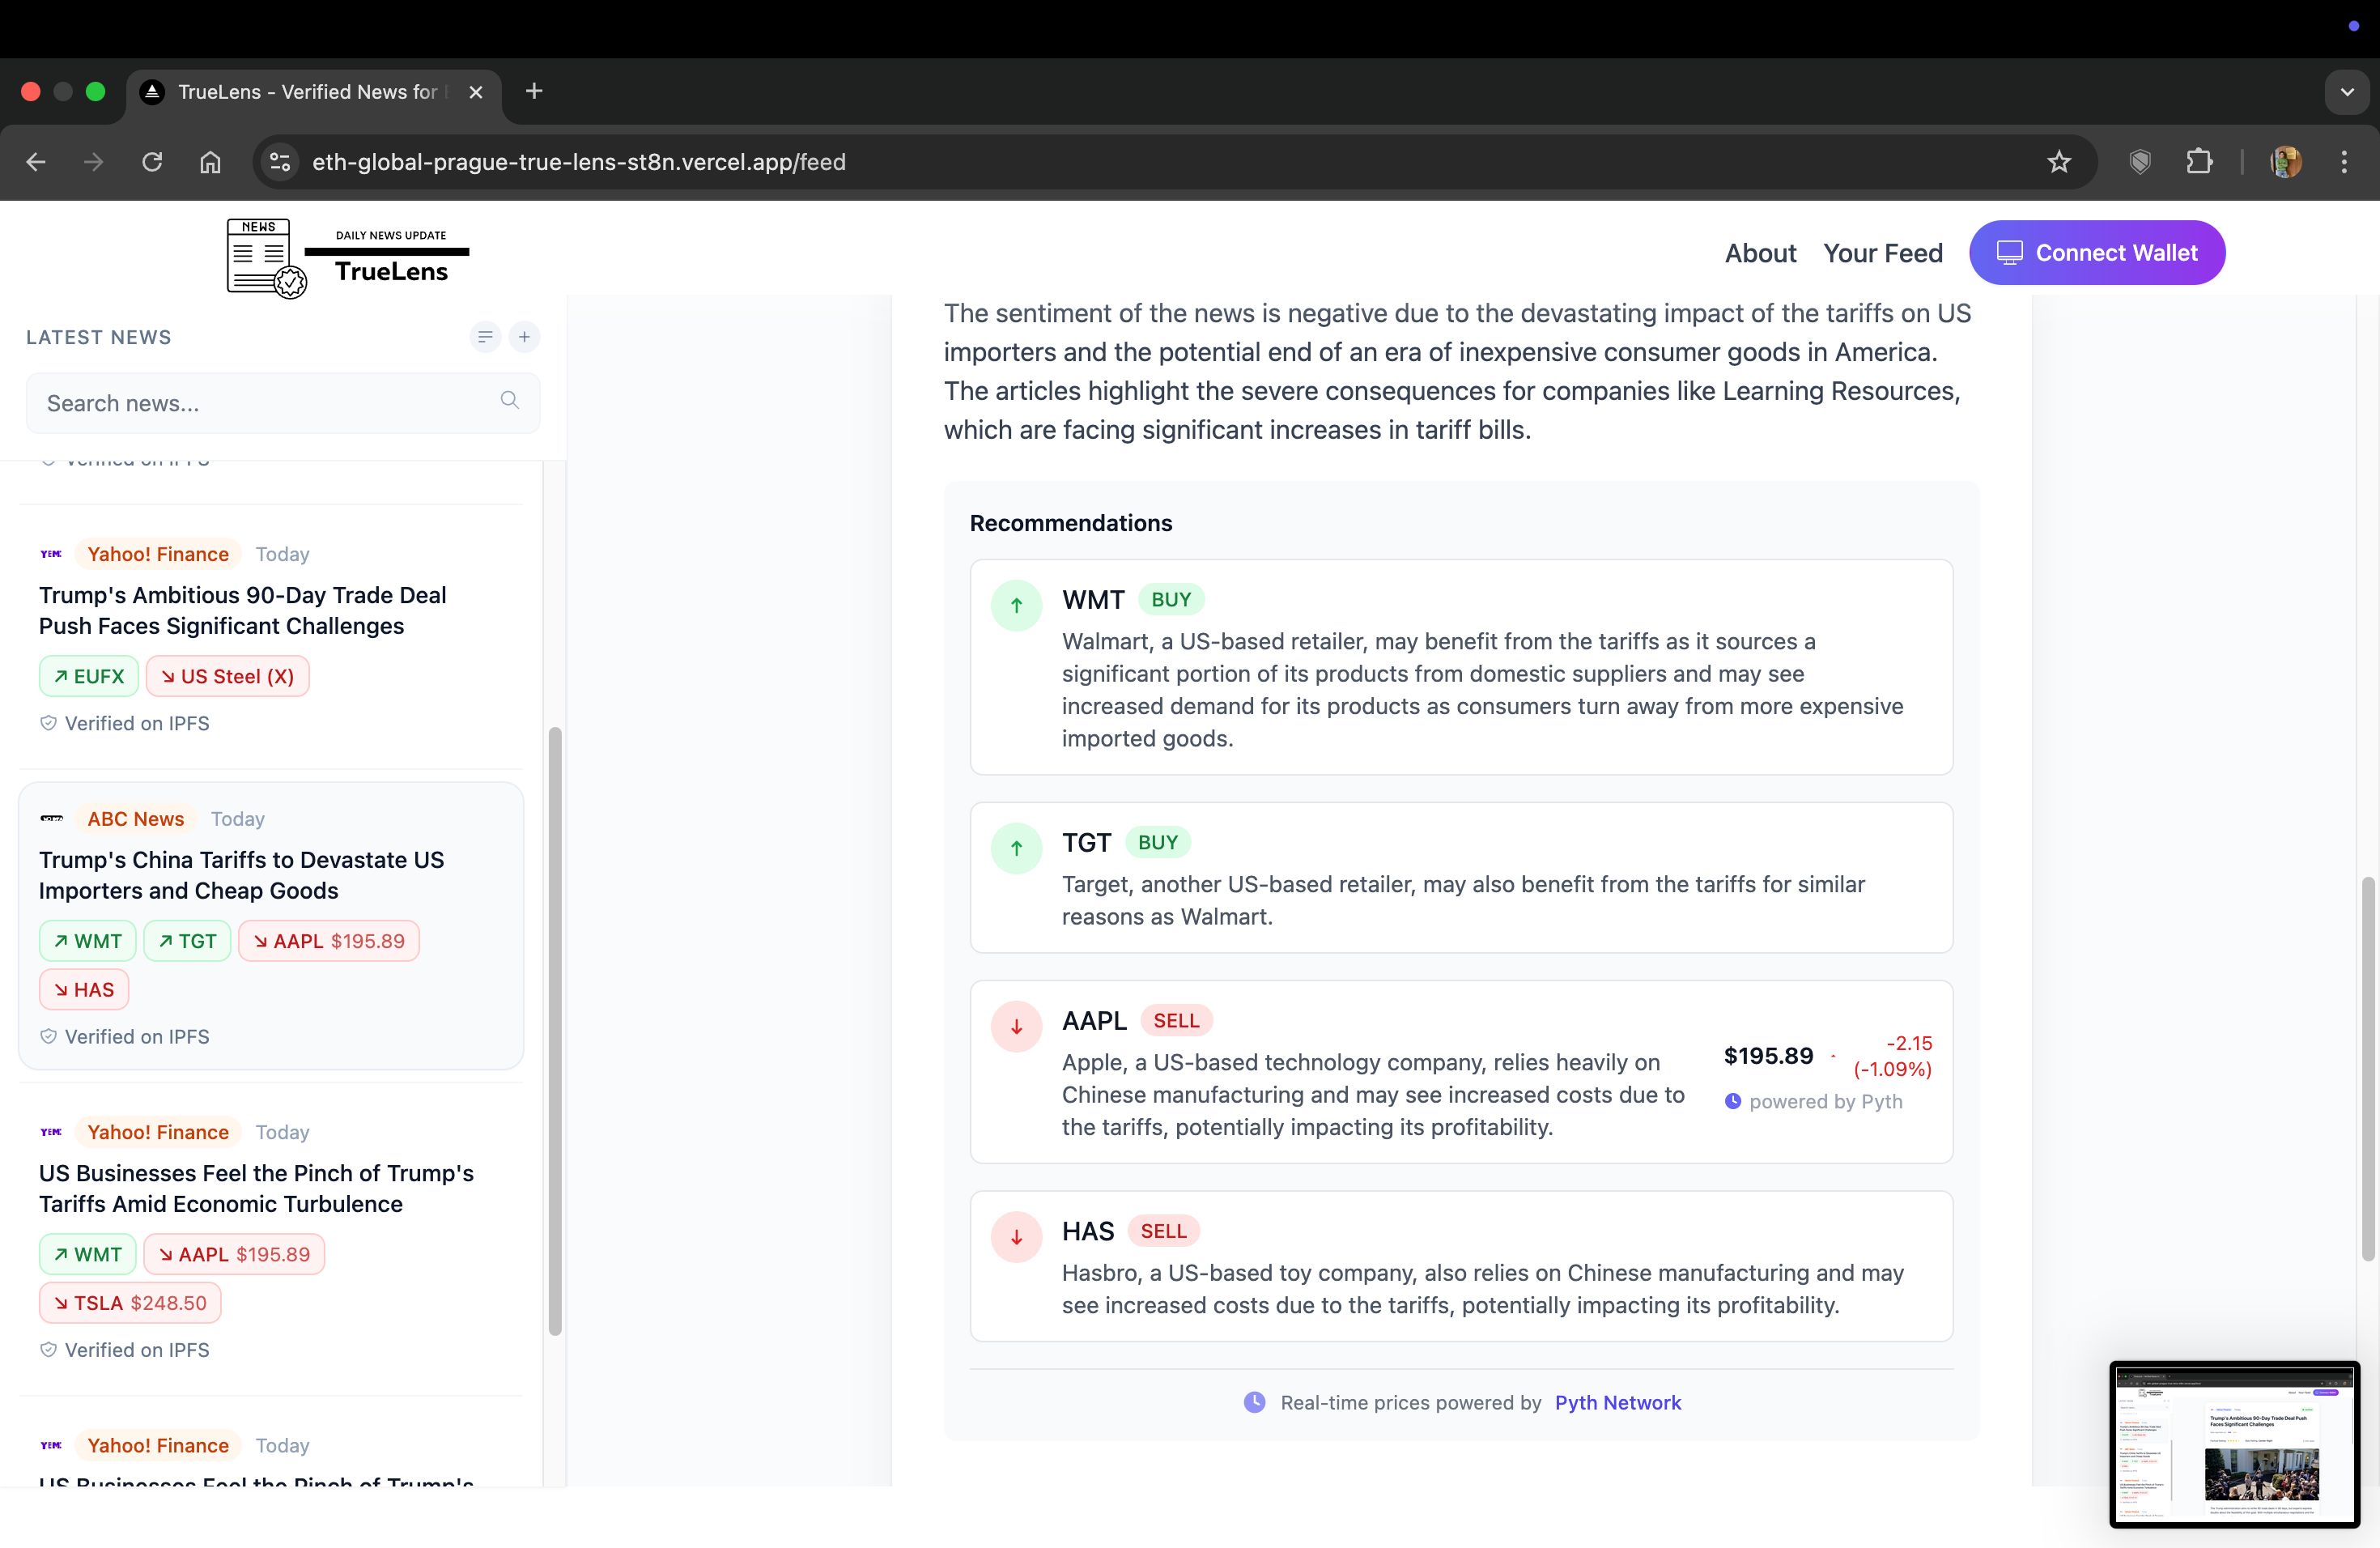Open US Businesses Feel the Pinch article
The width and height of the screenshot is (2380, 1548).
[256, 1188]
